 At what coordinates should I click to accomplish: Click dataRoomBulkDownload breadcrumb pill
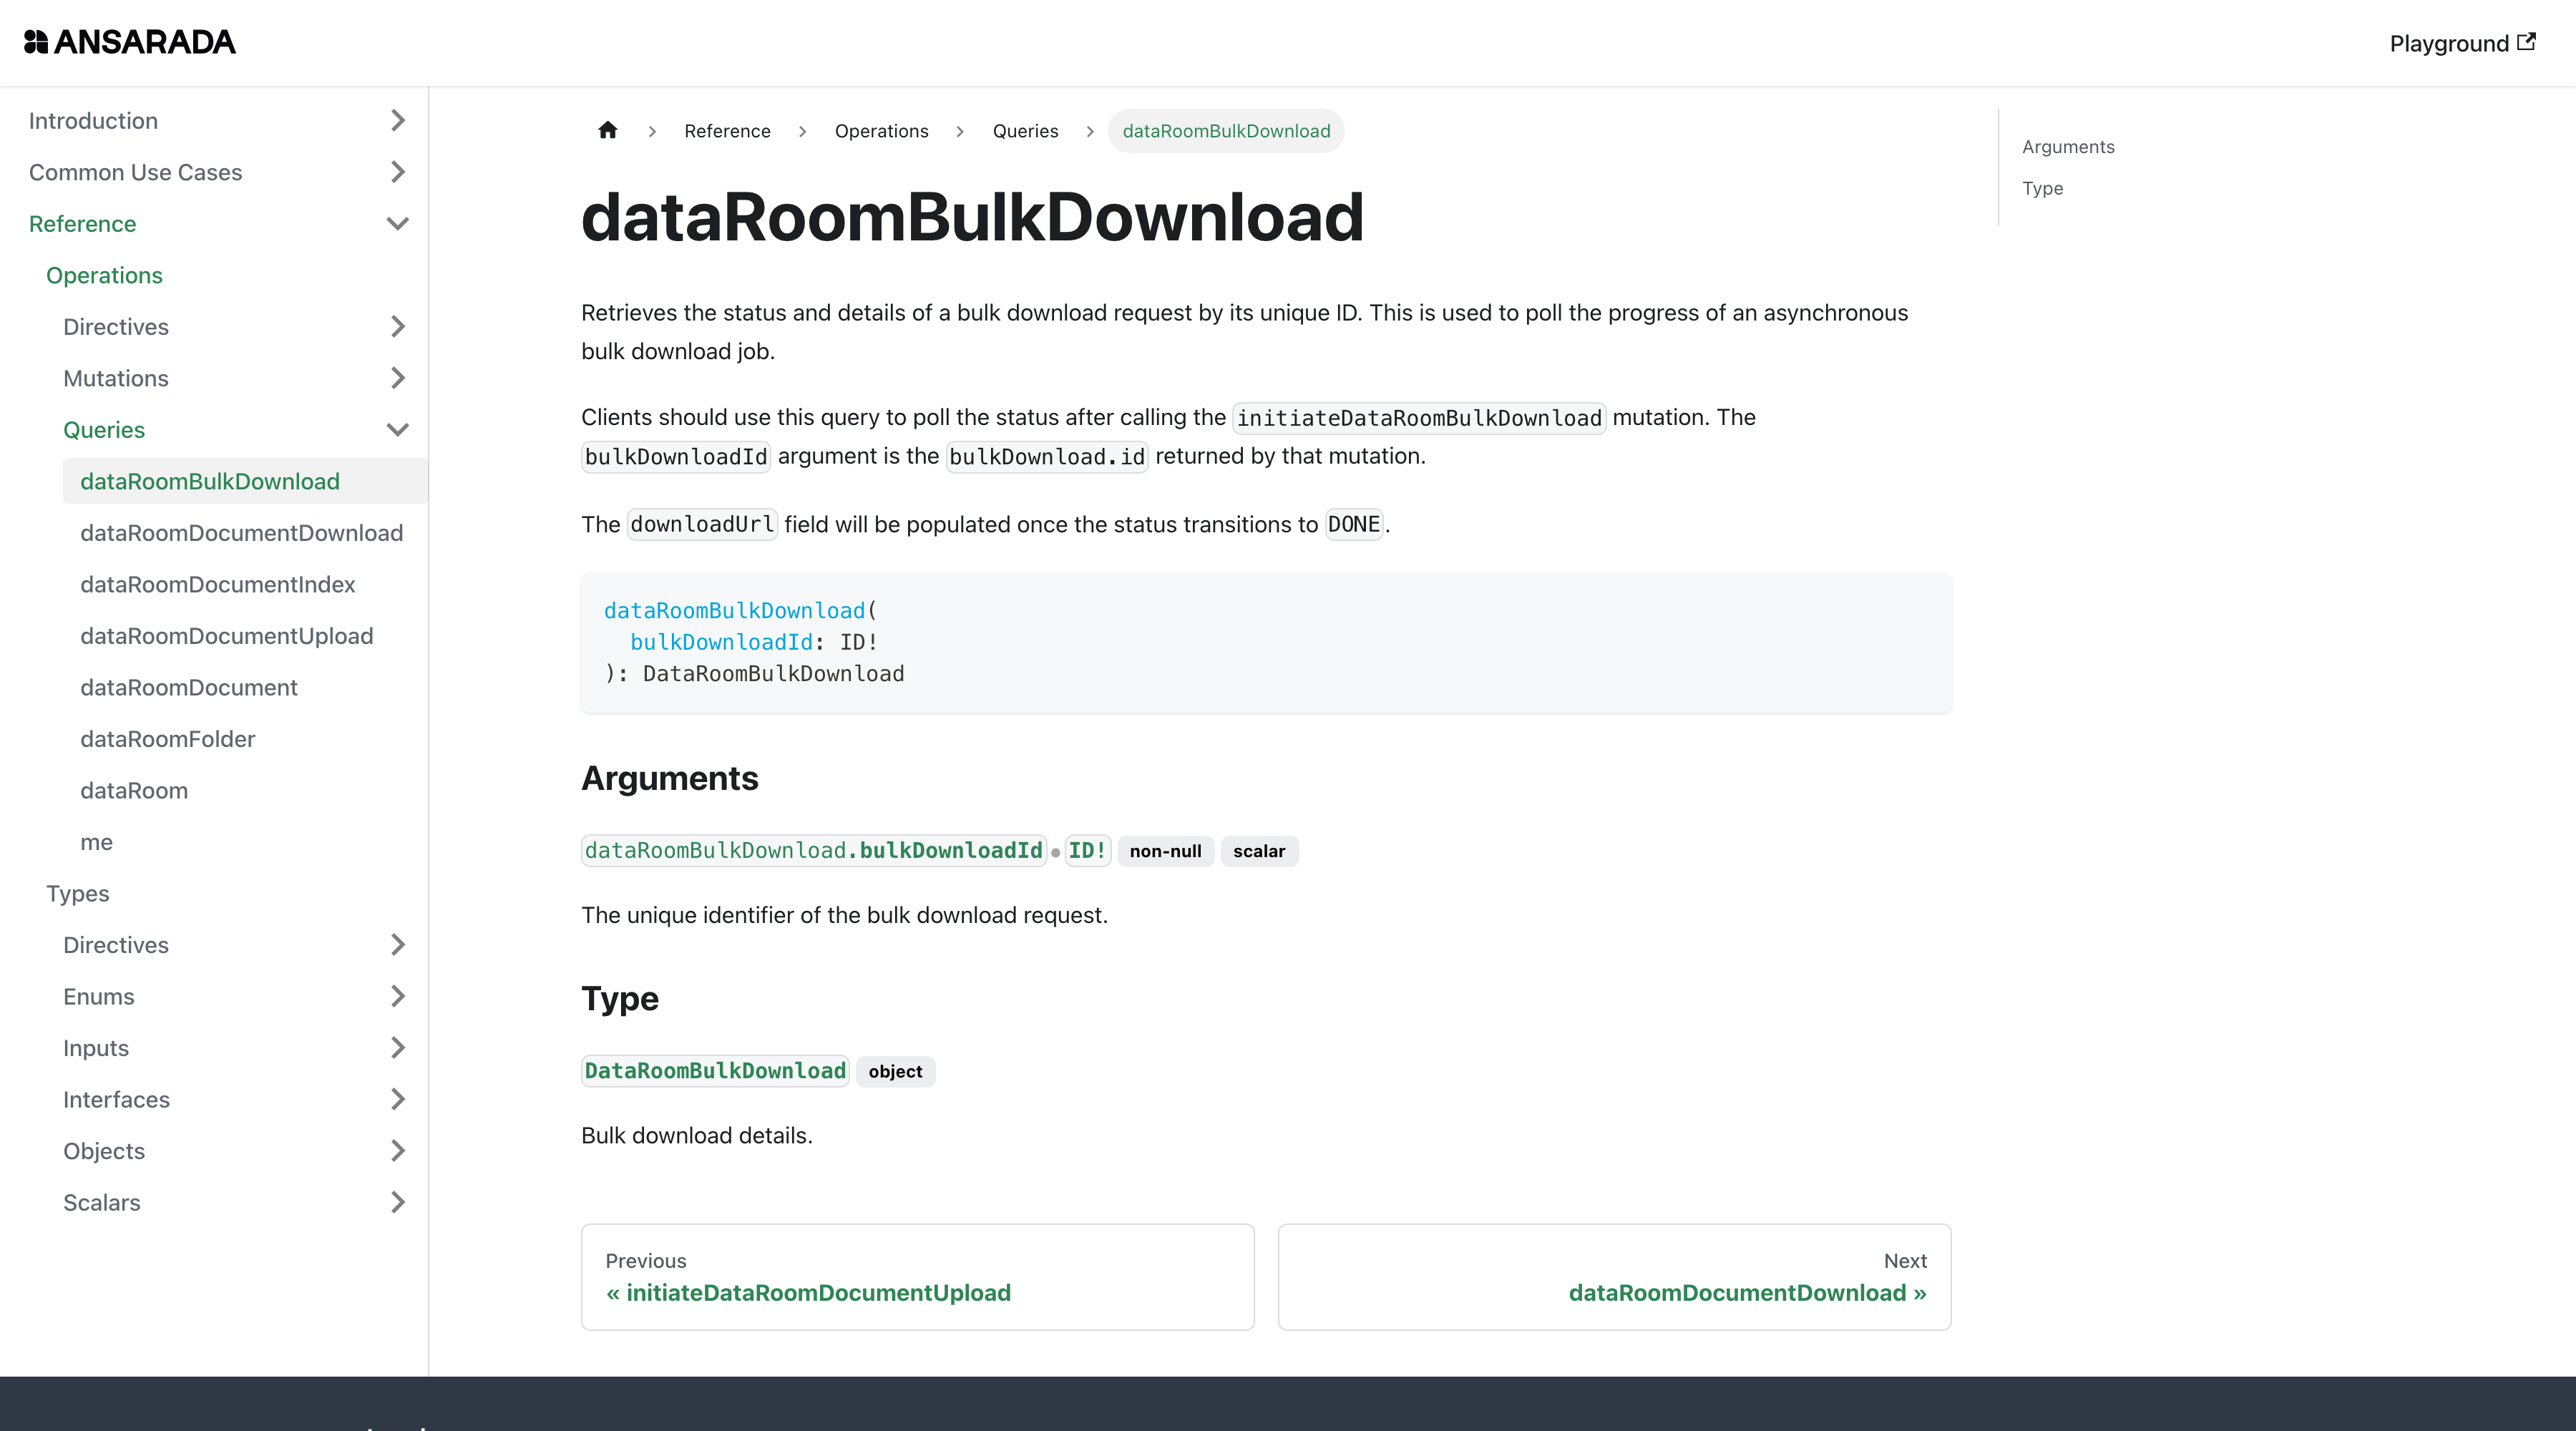point(1226,131)
